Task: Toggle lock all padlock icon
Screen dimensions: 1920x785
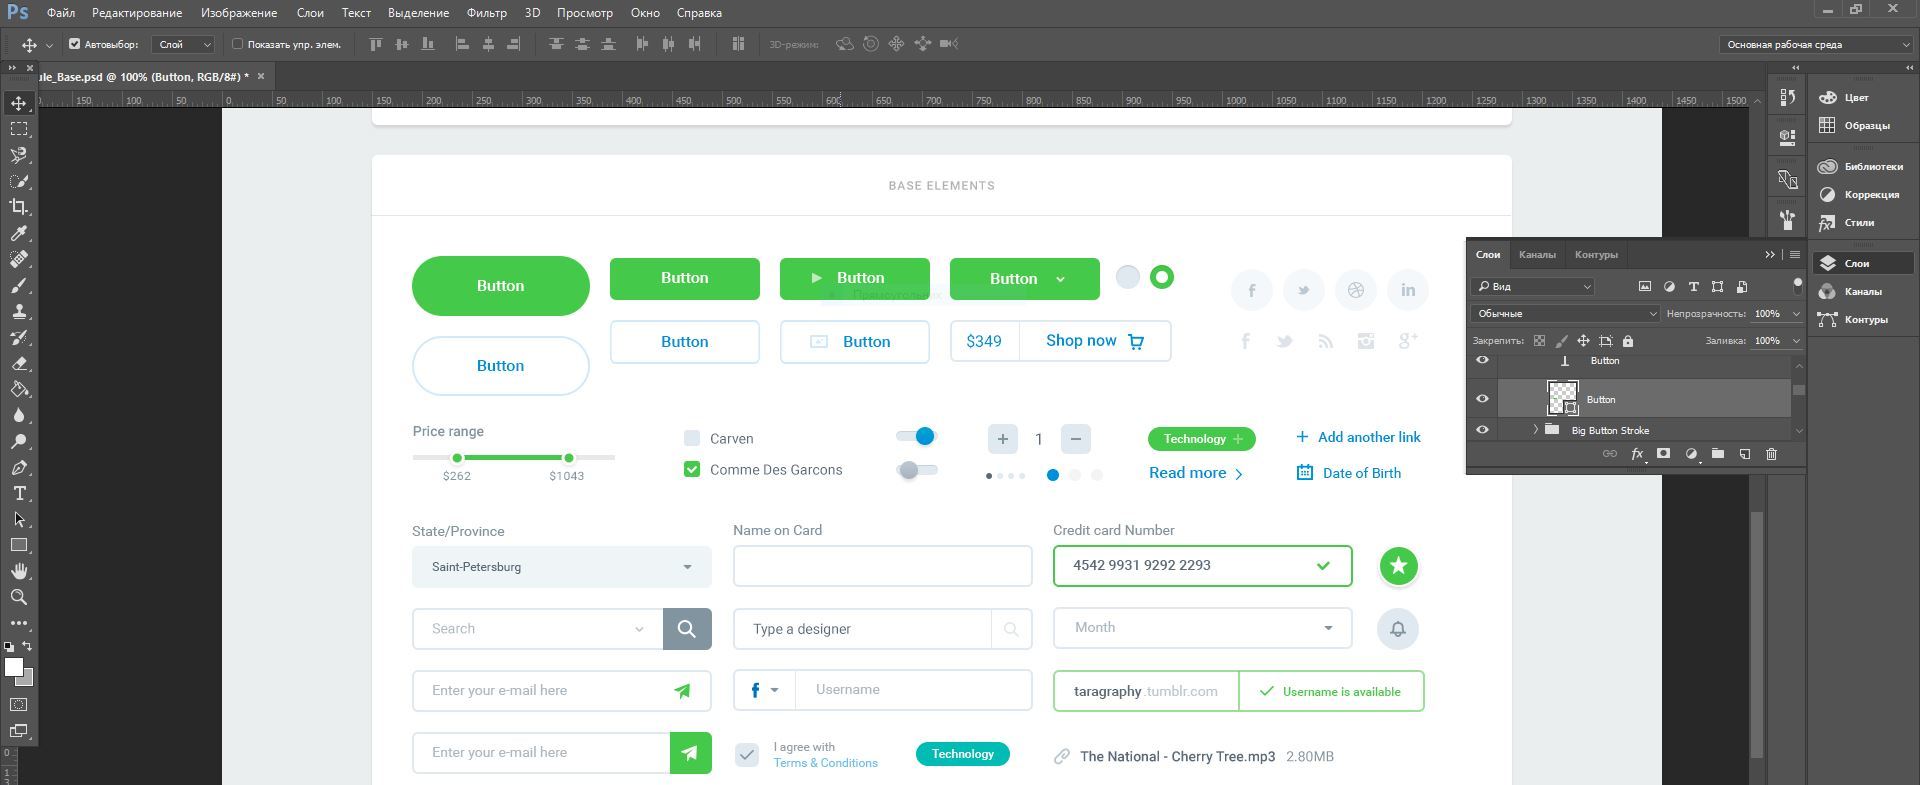Action: click(x=1627, y=341)
